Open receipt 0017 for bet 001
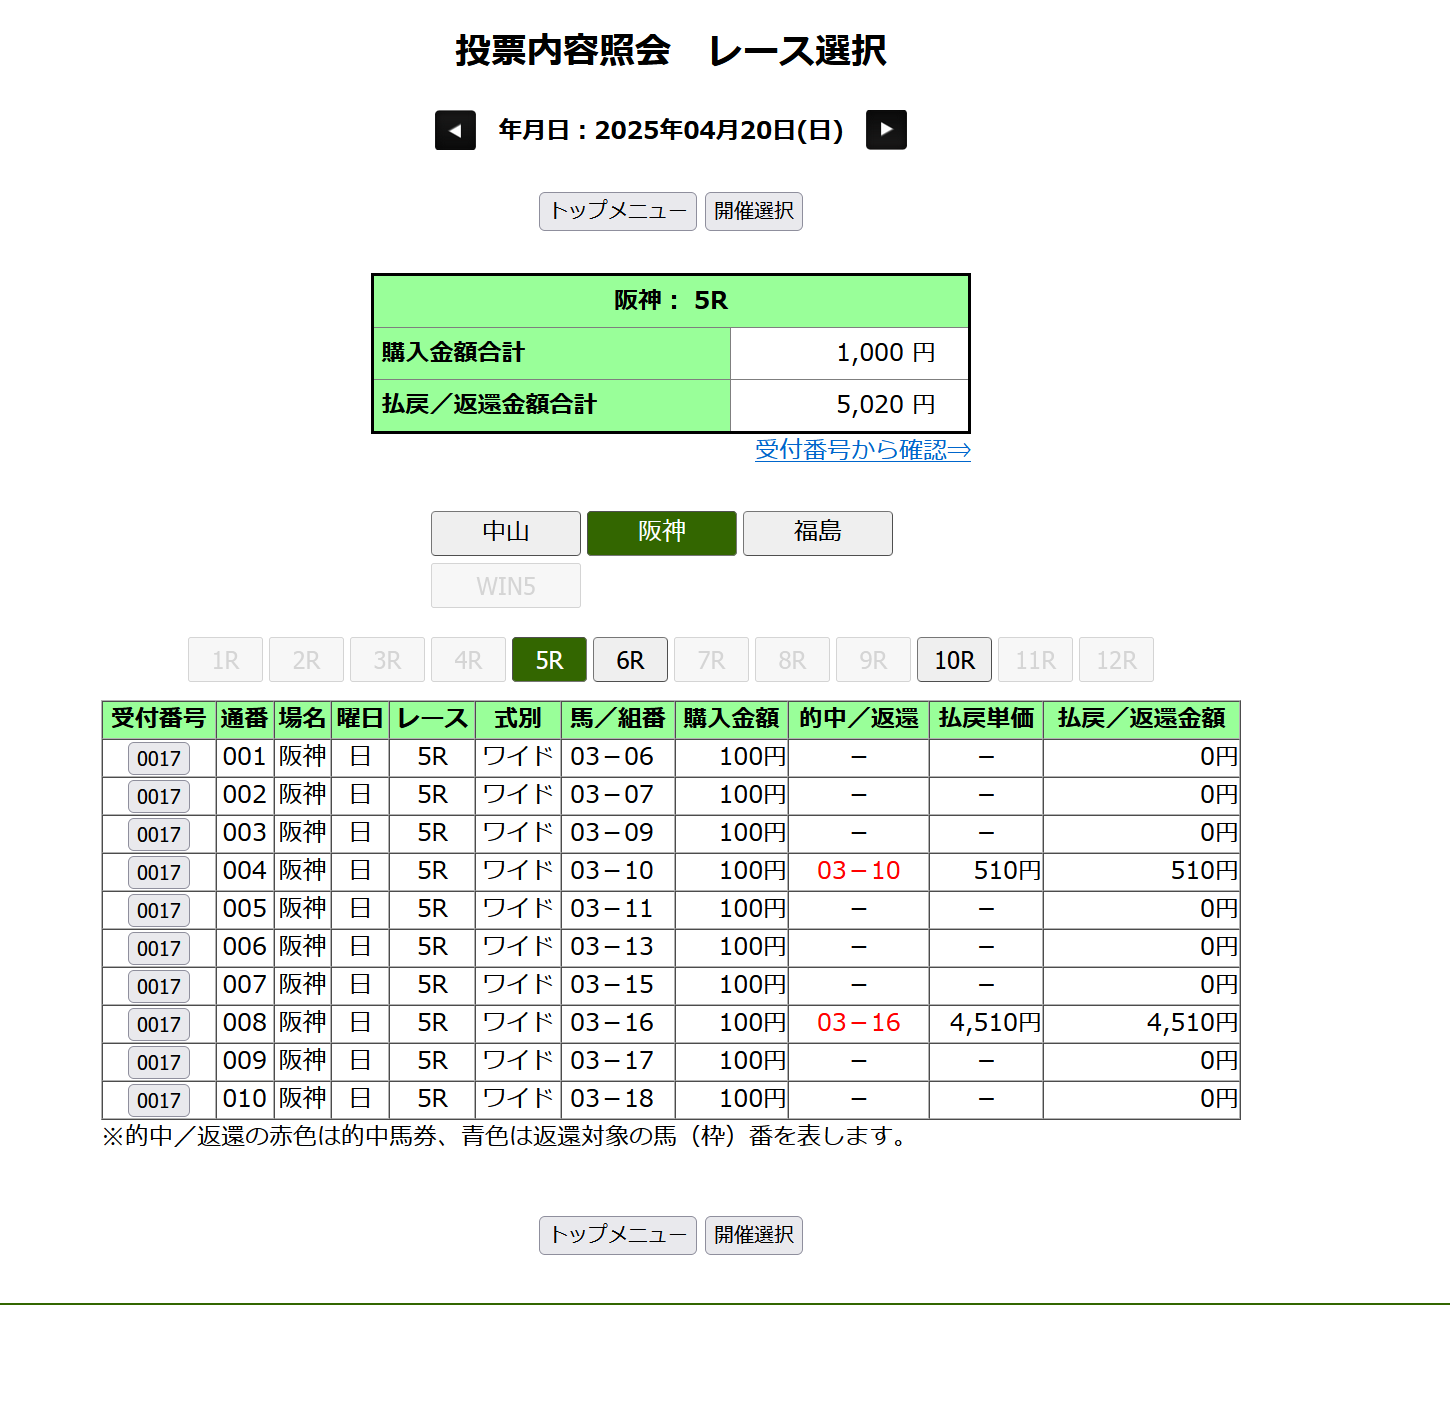Screen dimensions: 1450x1420 click(159, 759)
